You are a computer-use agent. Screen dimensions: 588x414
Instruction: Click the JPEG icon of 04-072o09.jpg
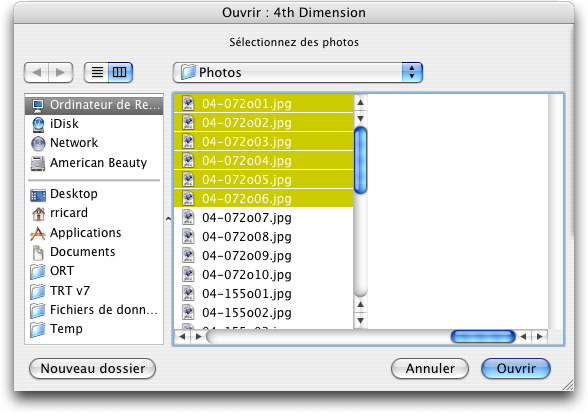pyautogui.click(x=188, y=256)
